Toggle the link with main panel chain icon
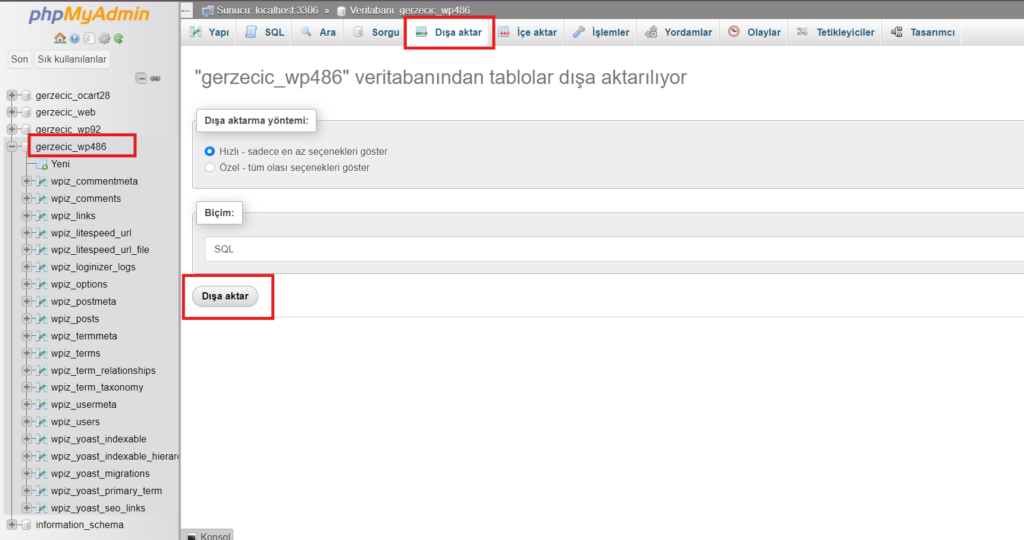Screen dimensions: 1024x540 [x=155, y=78]
